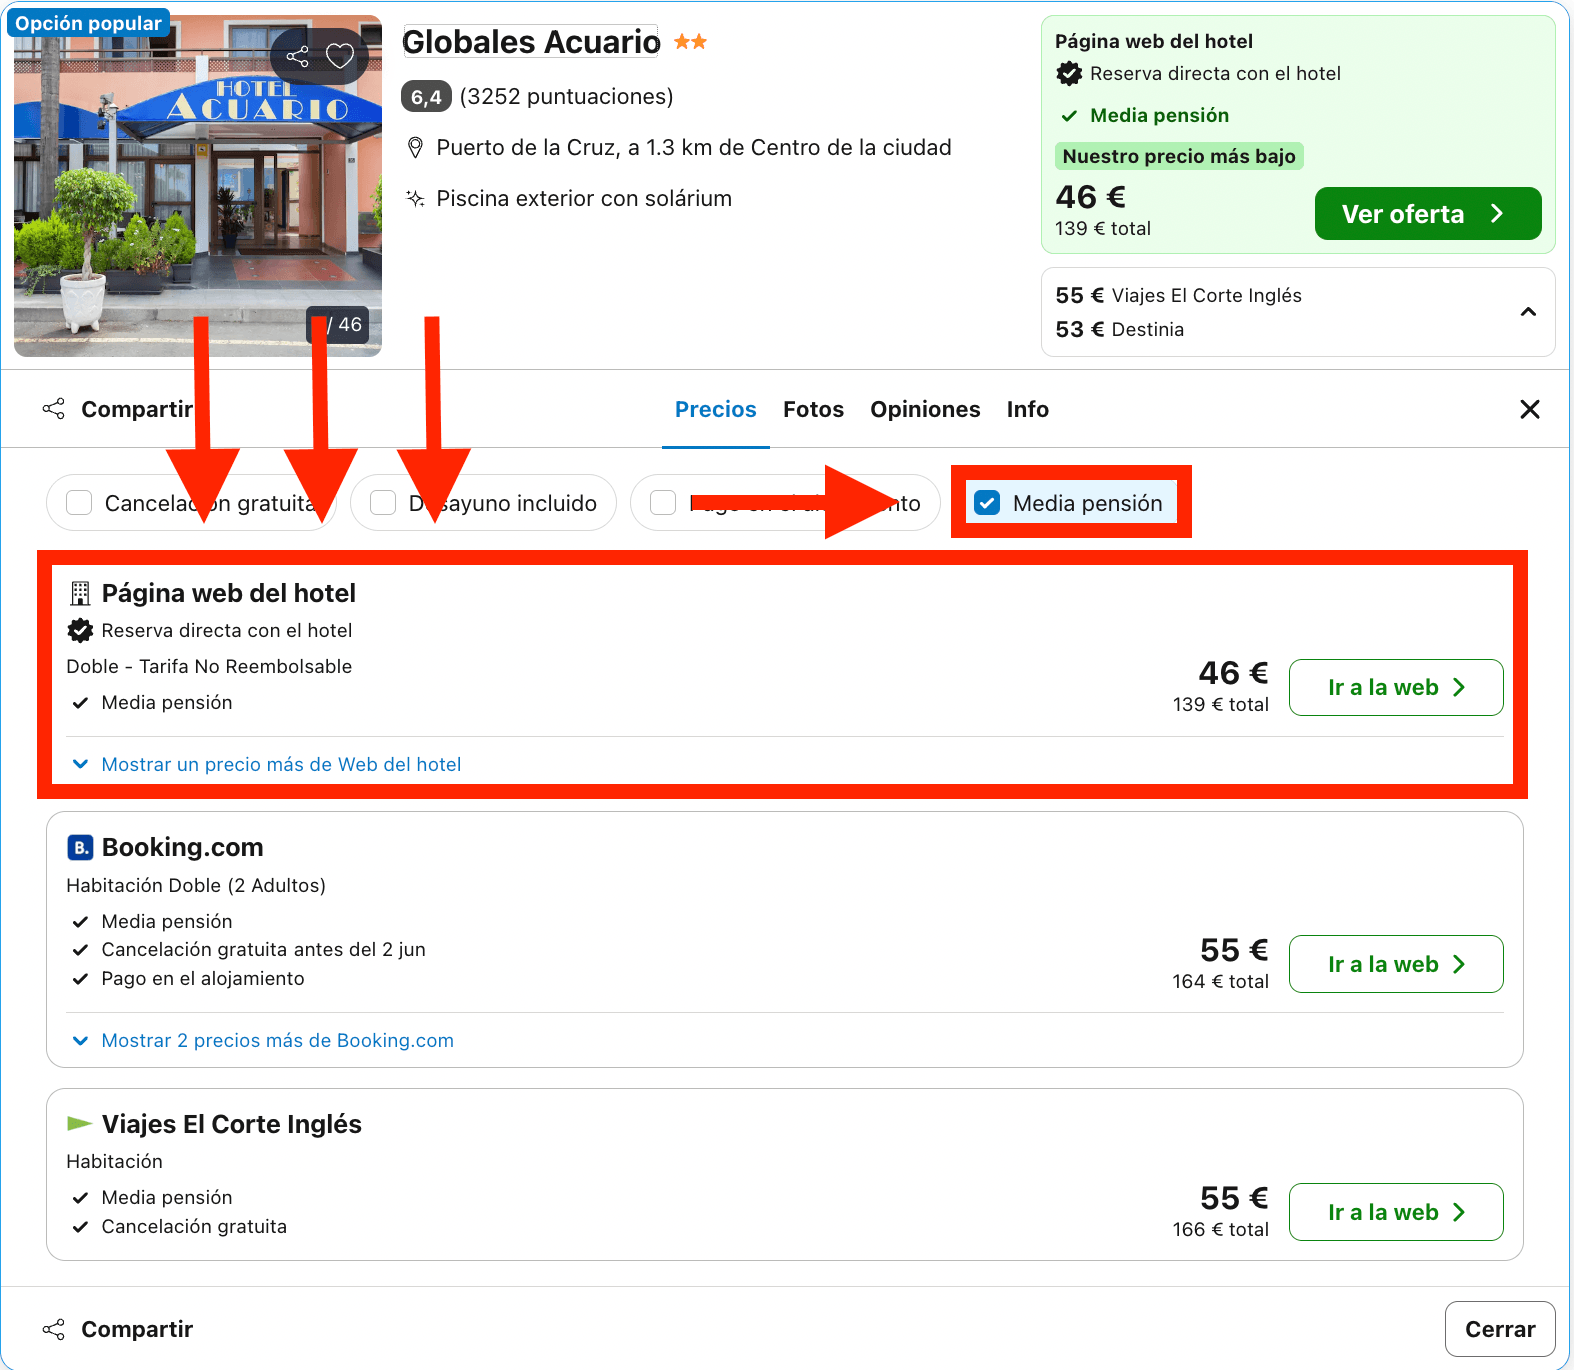
Task: Open the Precios tab
Action: pyautogui.click(x=716, y=409)
